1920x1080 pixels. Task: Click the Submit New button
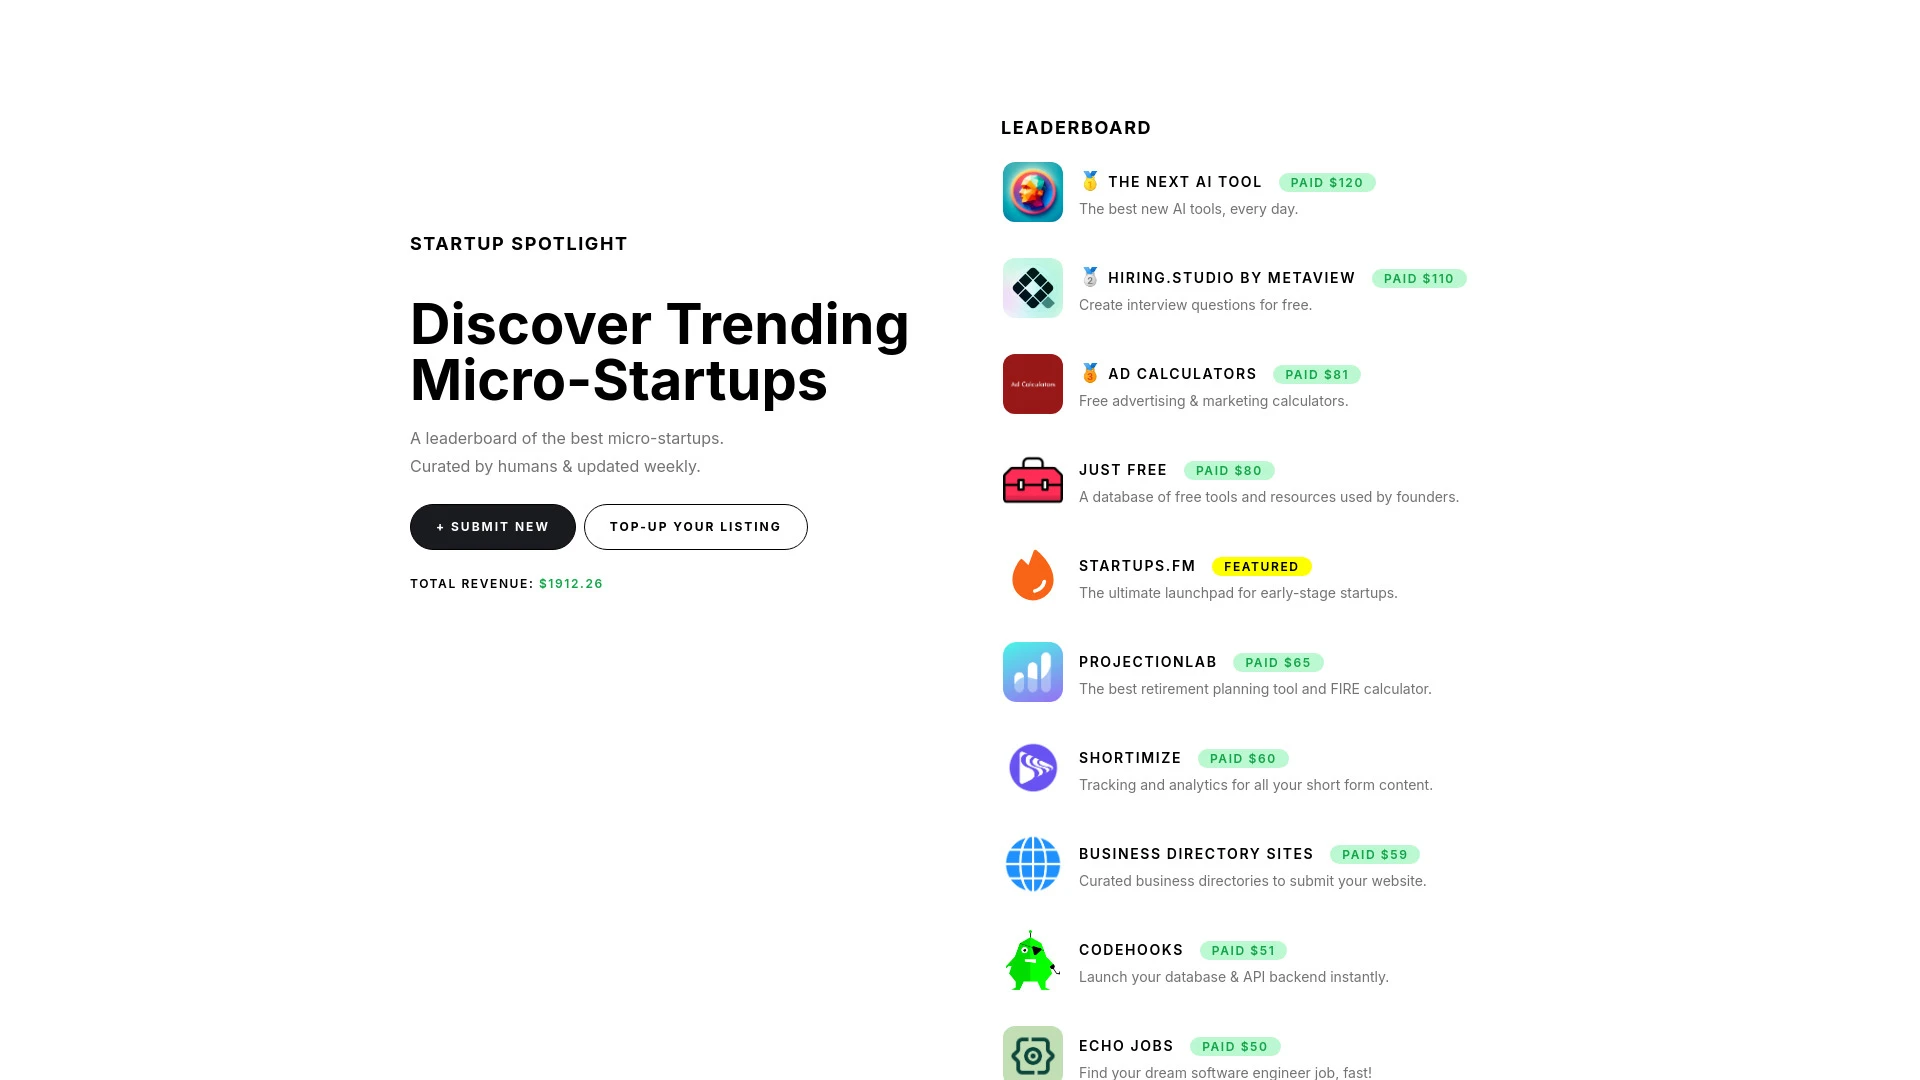pyautogui.click(x=492, y=526)
